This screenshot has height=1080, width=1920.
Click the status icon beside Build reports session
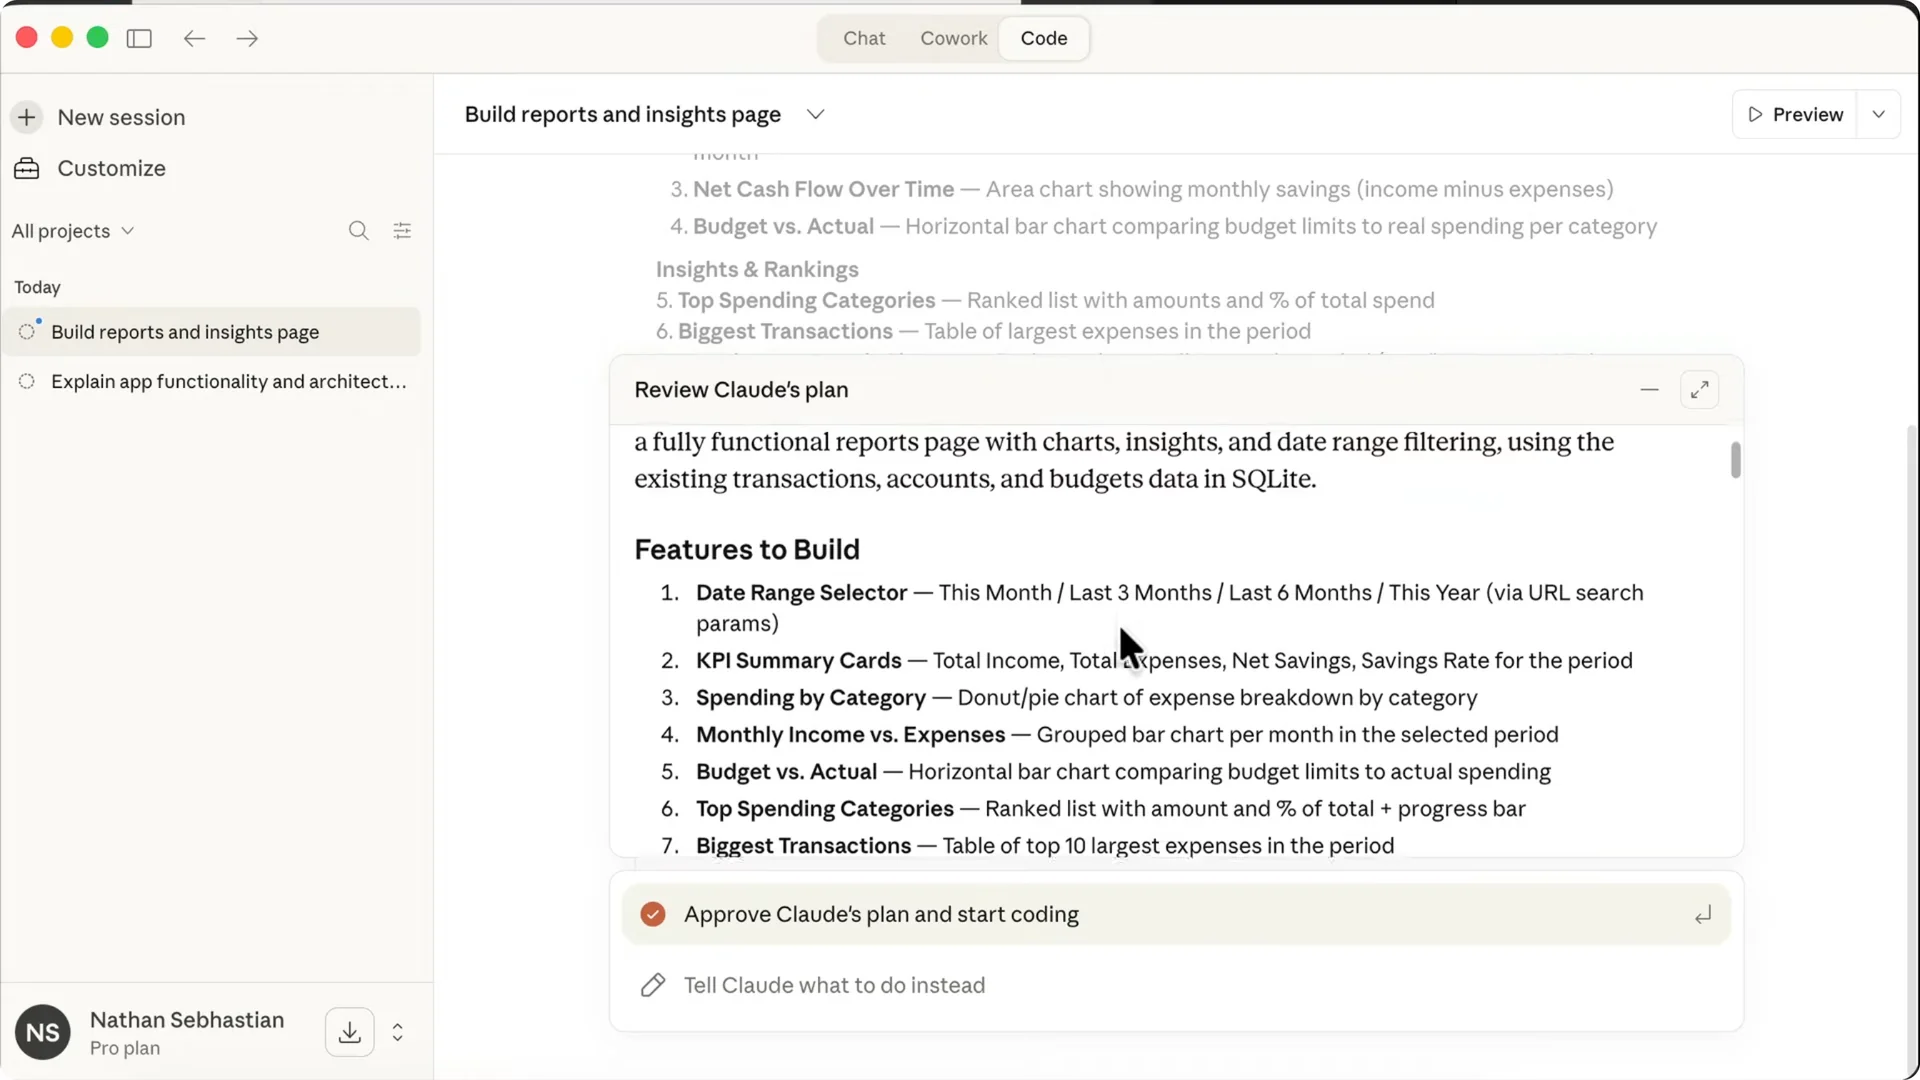coord(27,331)
